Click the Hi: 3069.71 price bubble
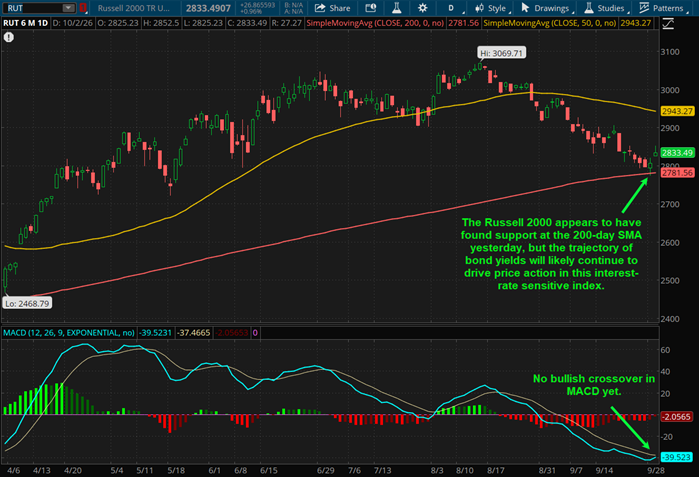 tap(501, 53)
